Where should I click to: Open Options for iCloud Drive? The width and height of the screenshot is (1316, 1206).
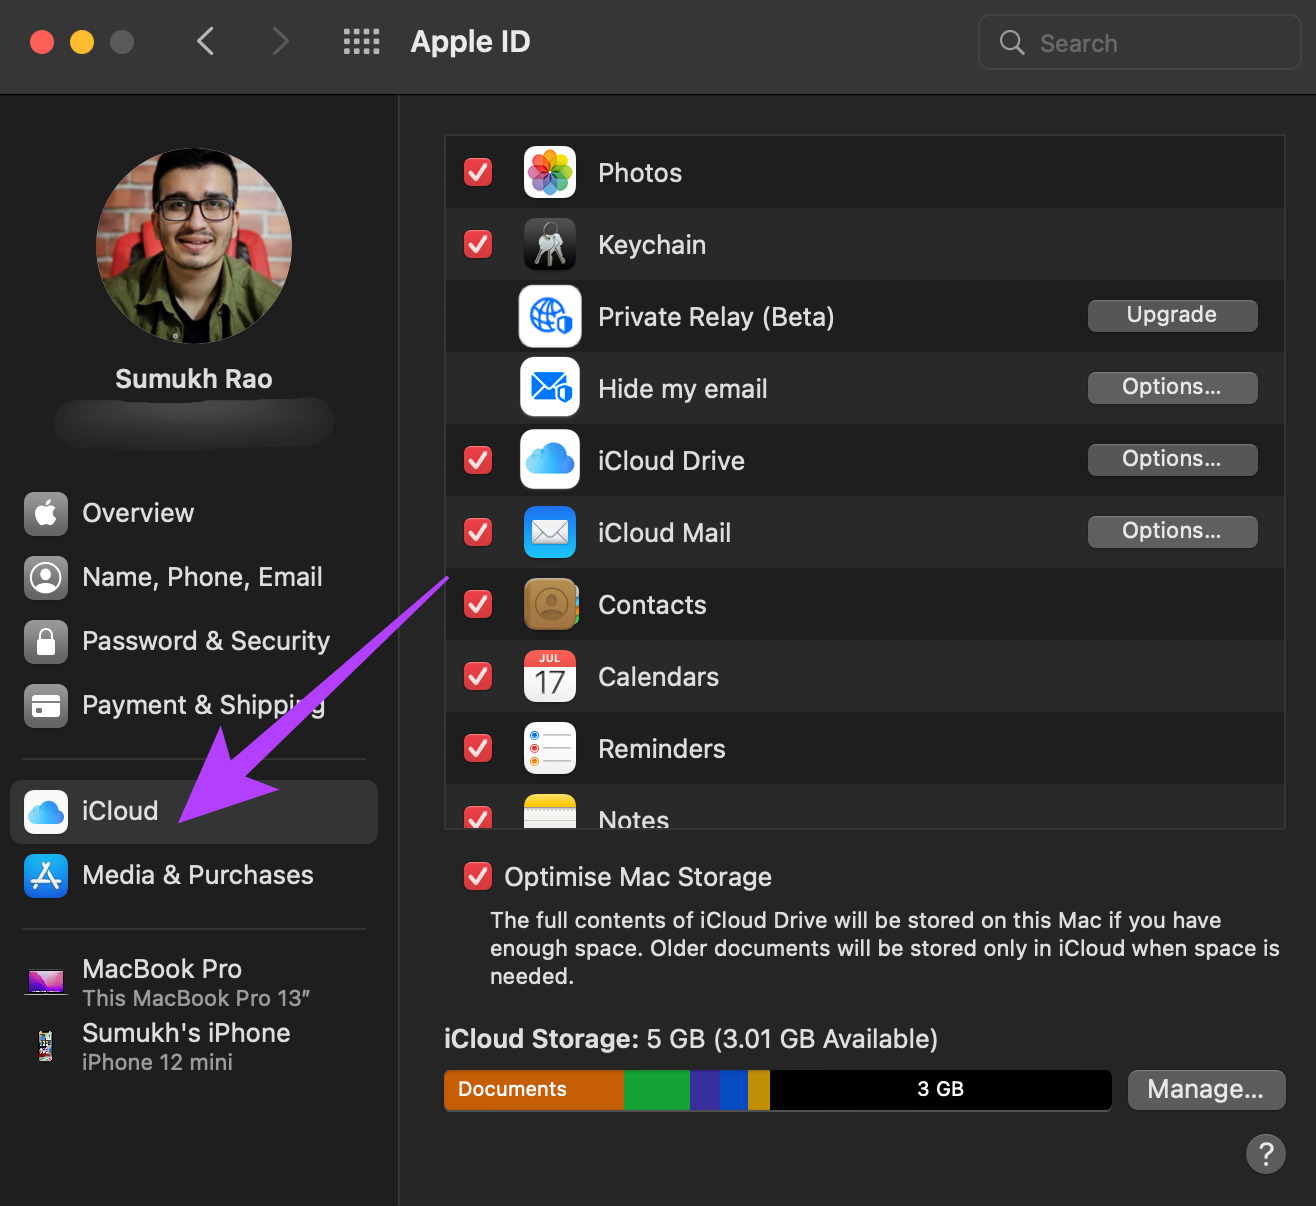[1172, 459]
